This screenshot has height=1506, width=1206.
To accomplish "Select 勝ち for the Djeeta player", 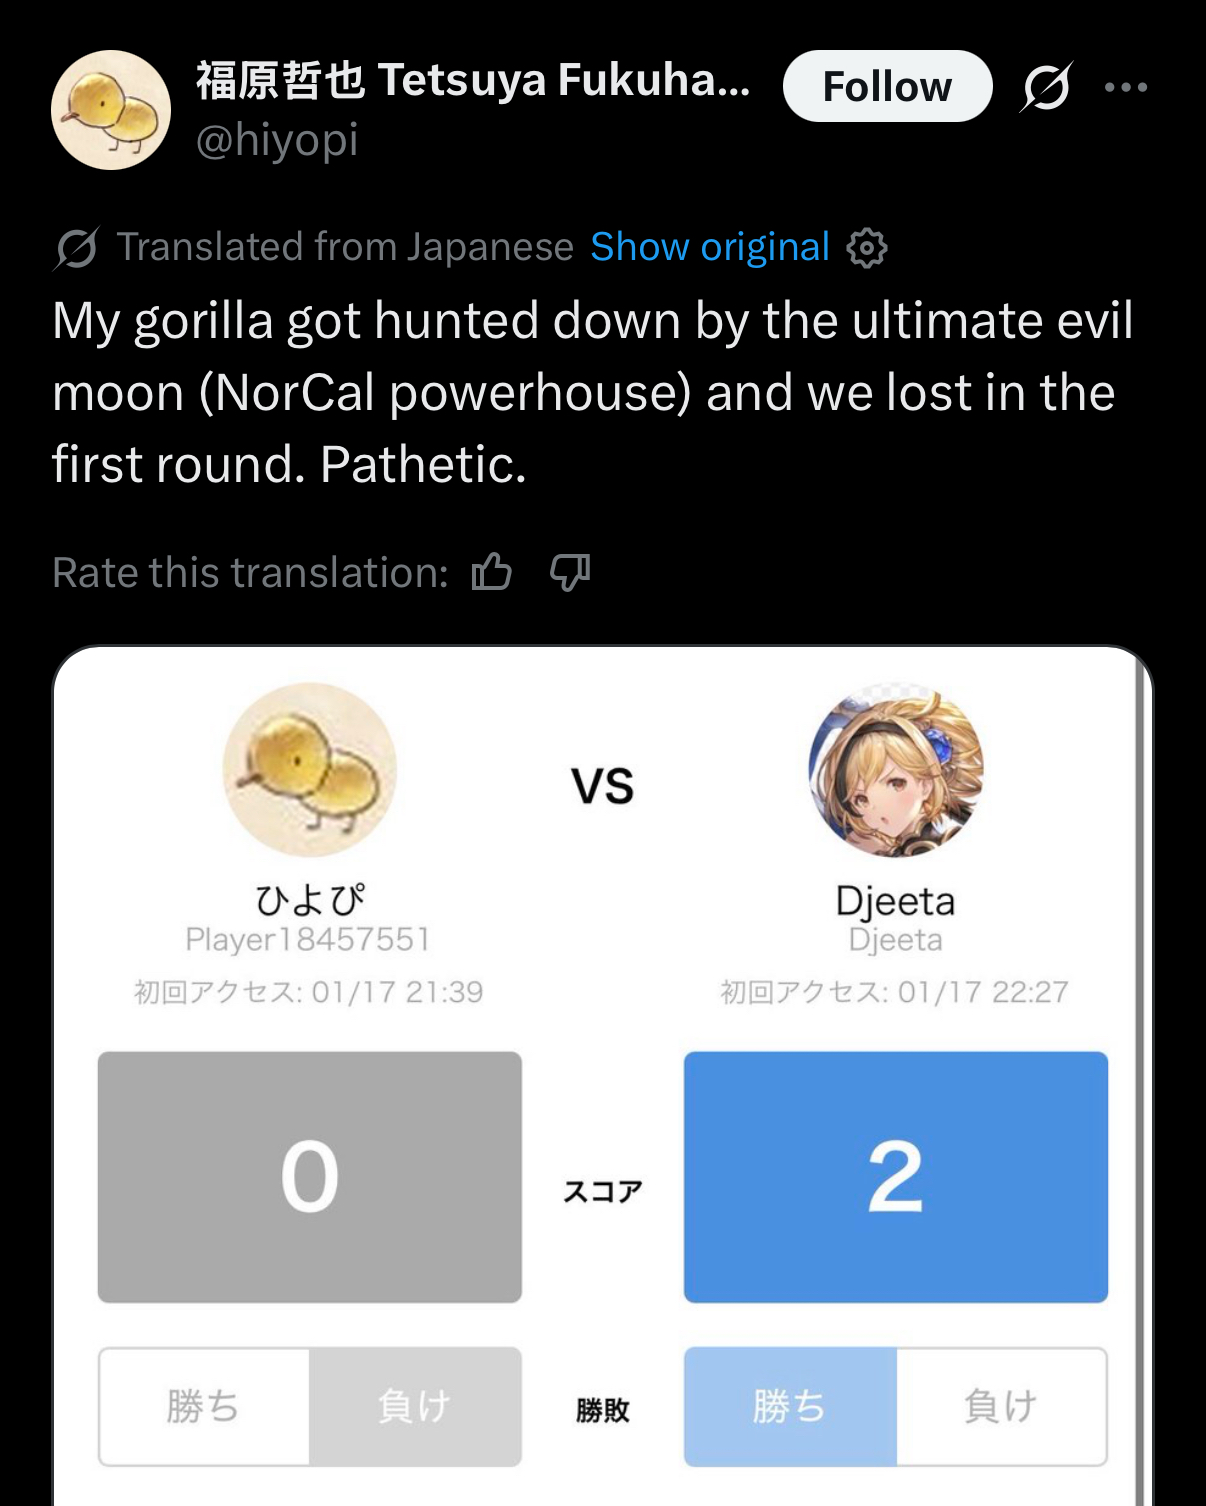I will (790, 1406).
